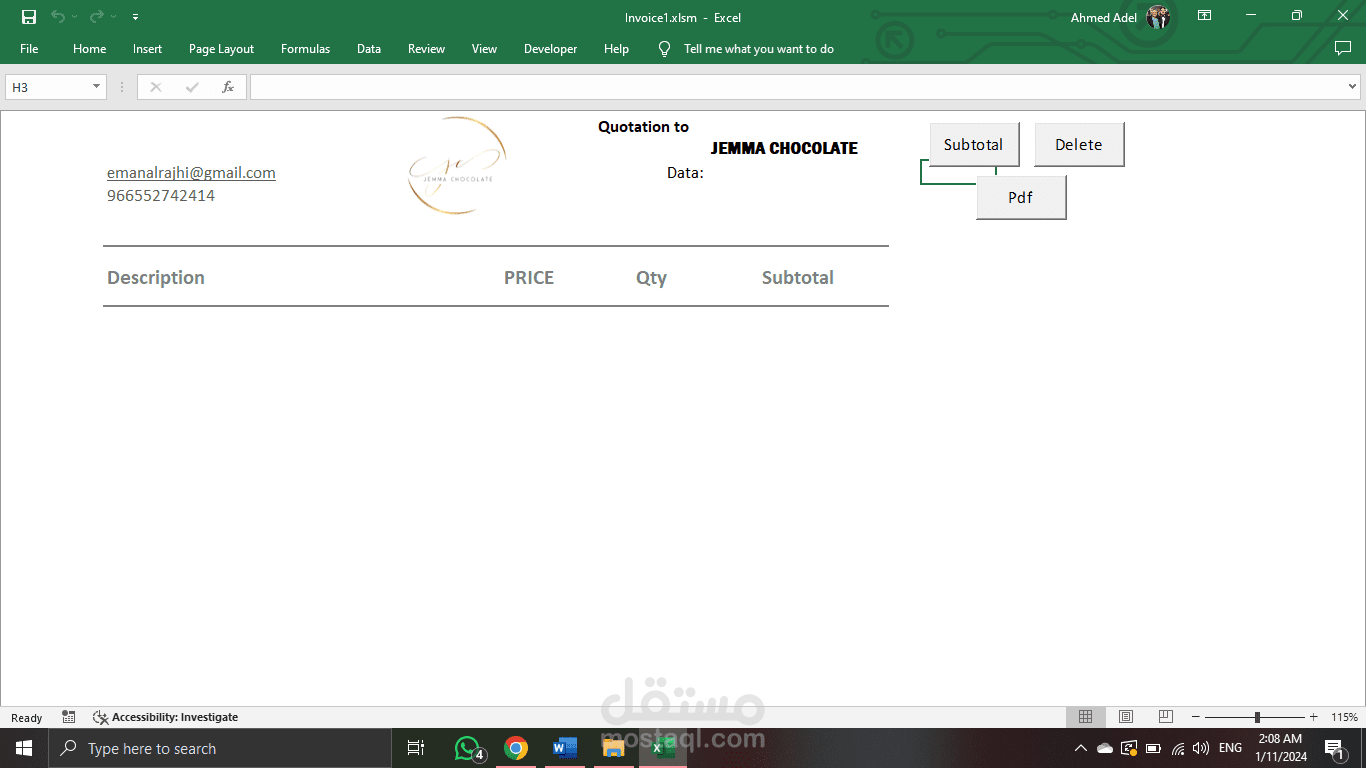Click the Tell me what you want search box
Viewport: 1366px width, 768px height.
click(758, 49)
